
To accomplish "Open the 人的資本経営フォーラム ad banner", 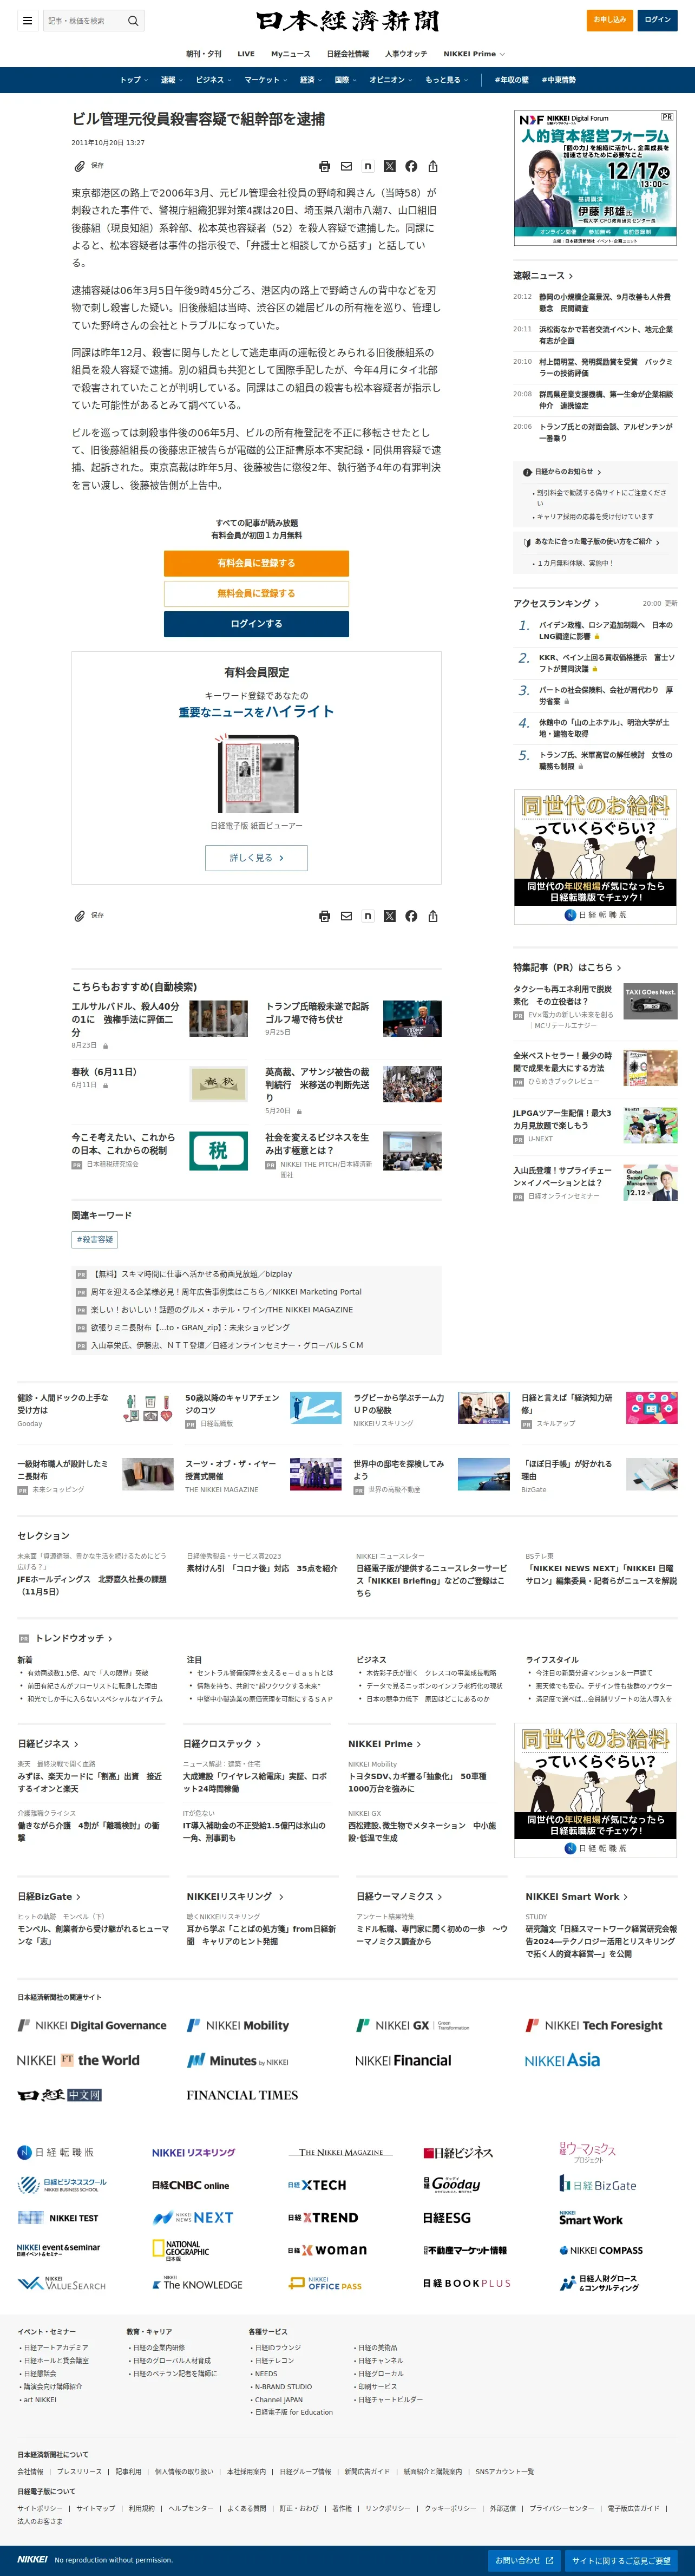I will tap(596, 178).
